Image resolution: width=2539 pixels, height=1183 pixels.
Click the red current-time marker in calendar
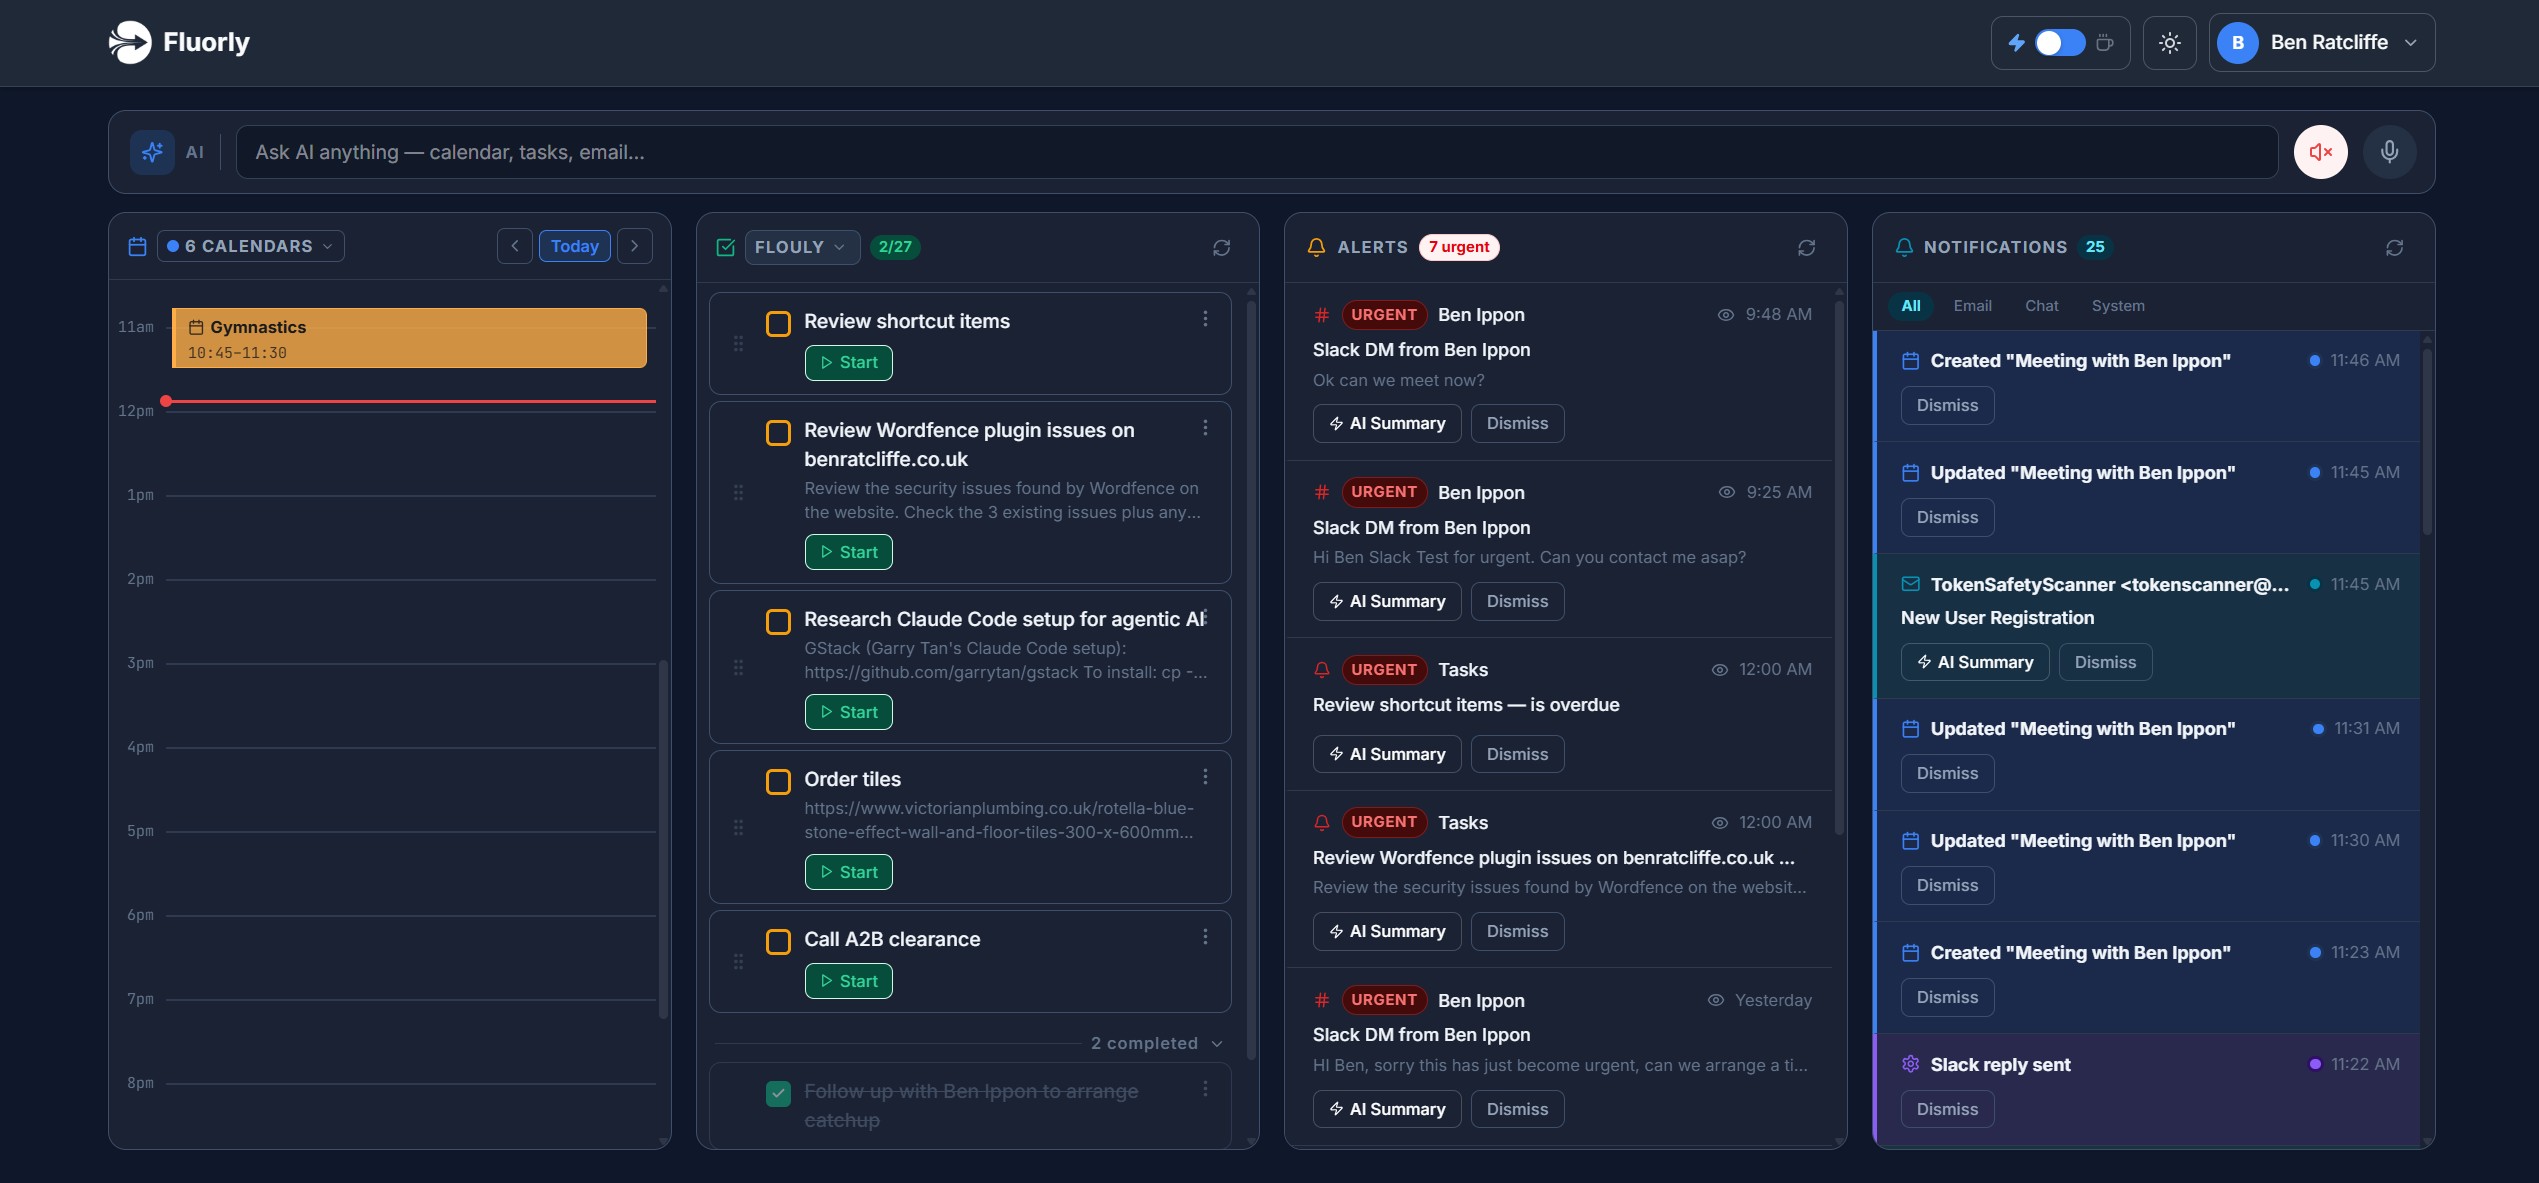(x=166, y=401)
